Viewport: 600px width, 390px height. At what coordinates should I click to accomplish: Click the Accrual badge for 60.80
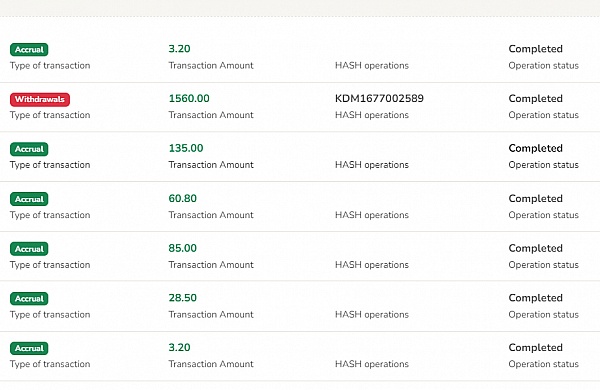pos(29,199)
